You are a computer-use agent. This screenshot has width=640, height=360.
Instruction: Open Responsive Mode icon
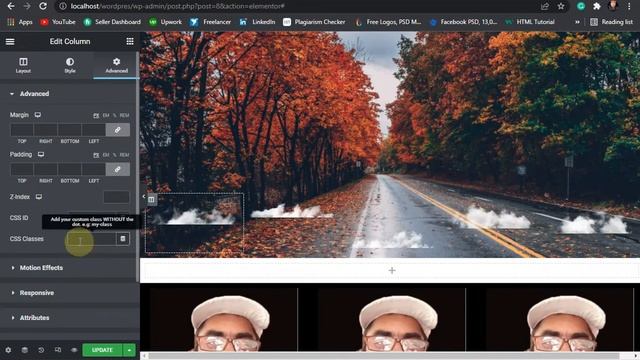click(58, 350)
